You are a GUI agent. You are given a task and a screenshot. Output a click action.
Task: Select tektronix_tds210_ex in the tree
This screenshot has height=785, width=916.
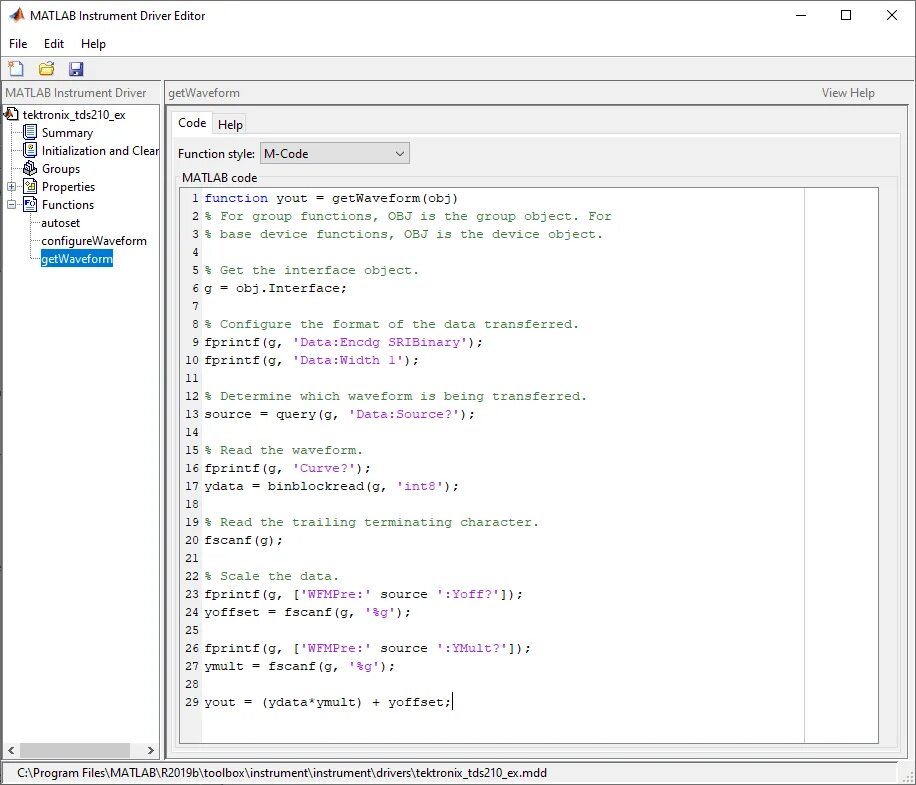click(74, 114)
